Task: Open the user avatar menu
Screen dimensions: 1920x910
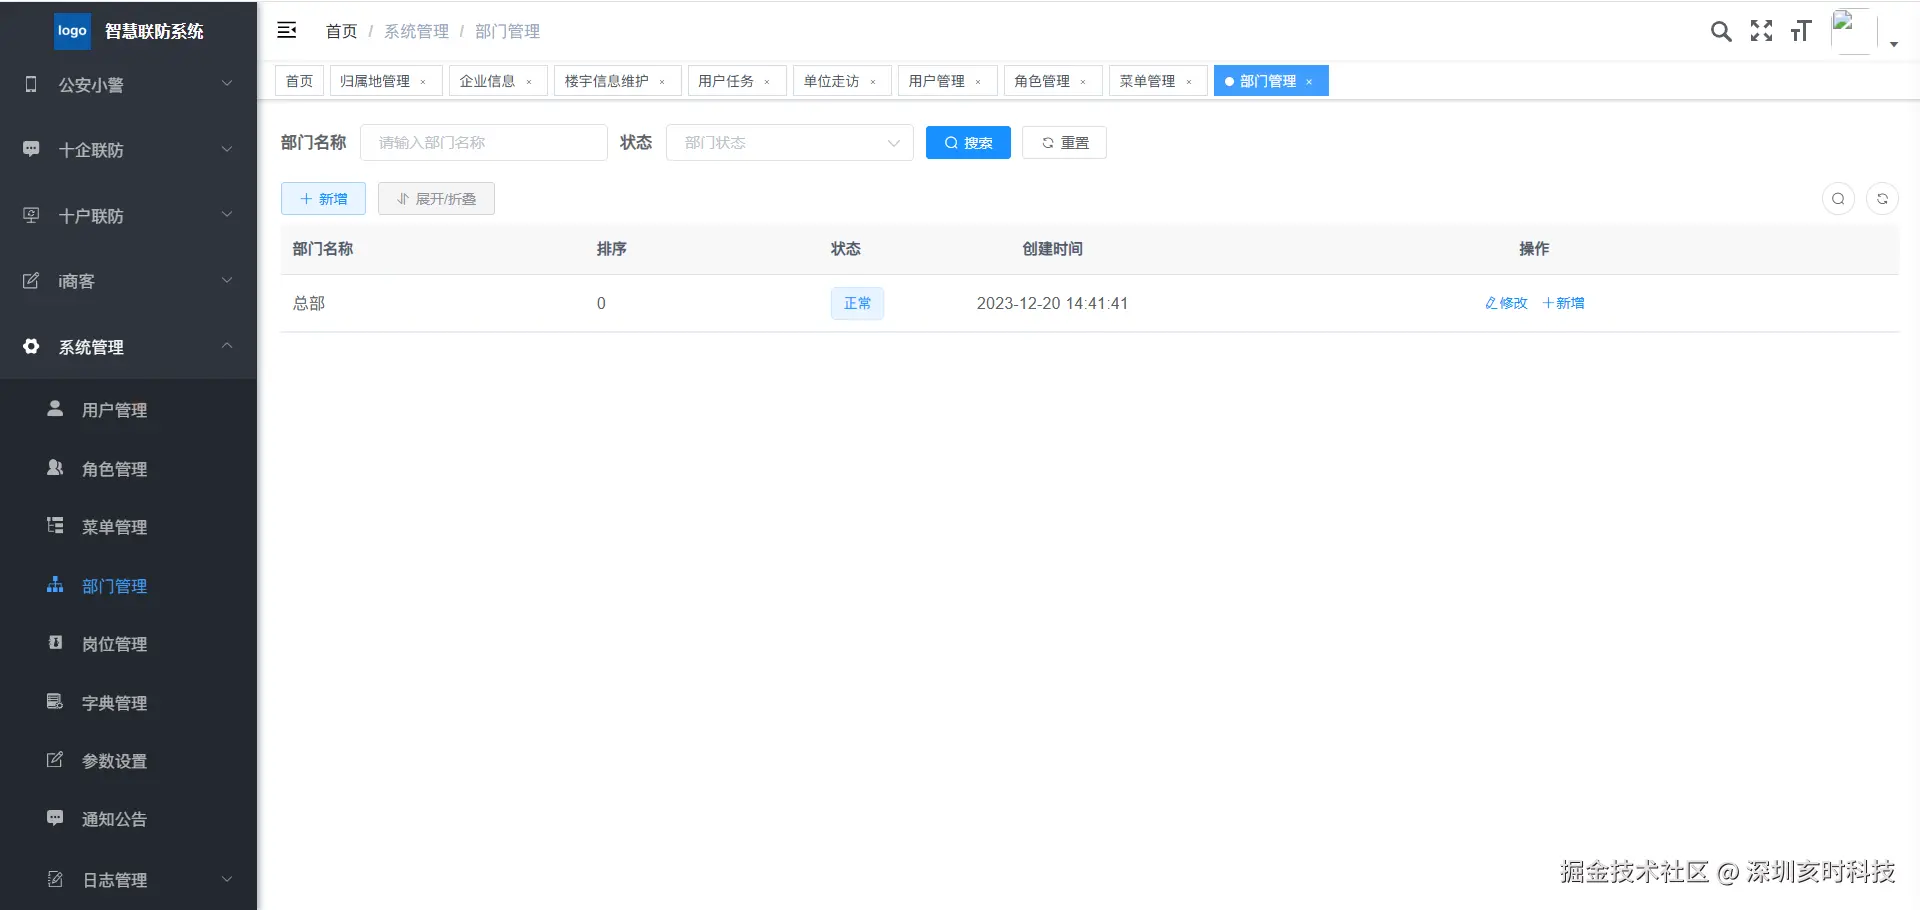Action: (x=1852, y=31)
